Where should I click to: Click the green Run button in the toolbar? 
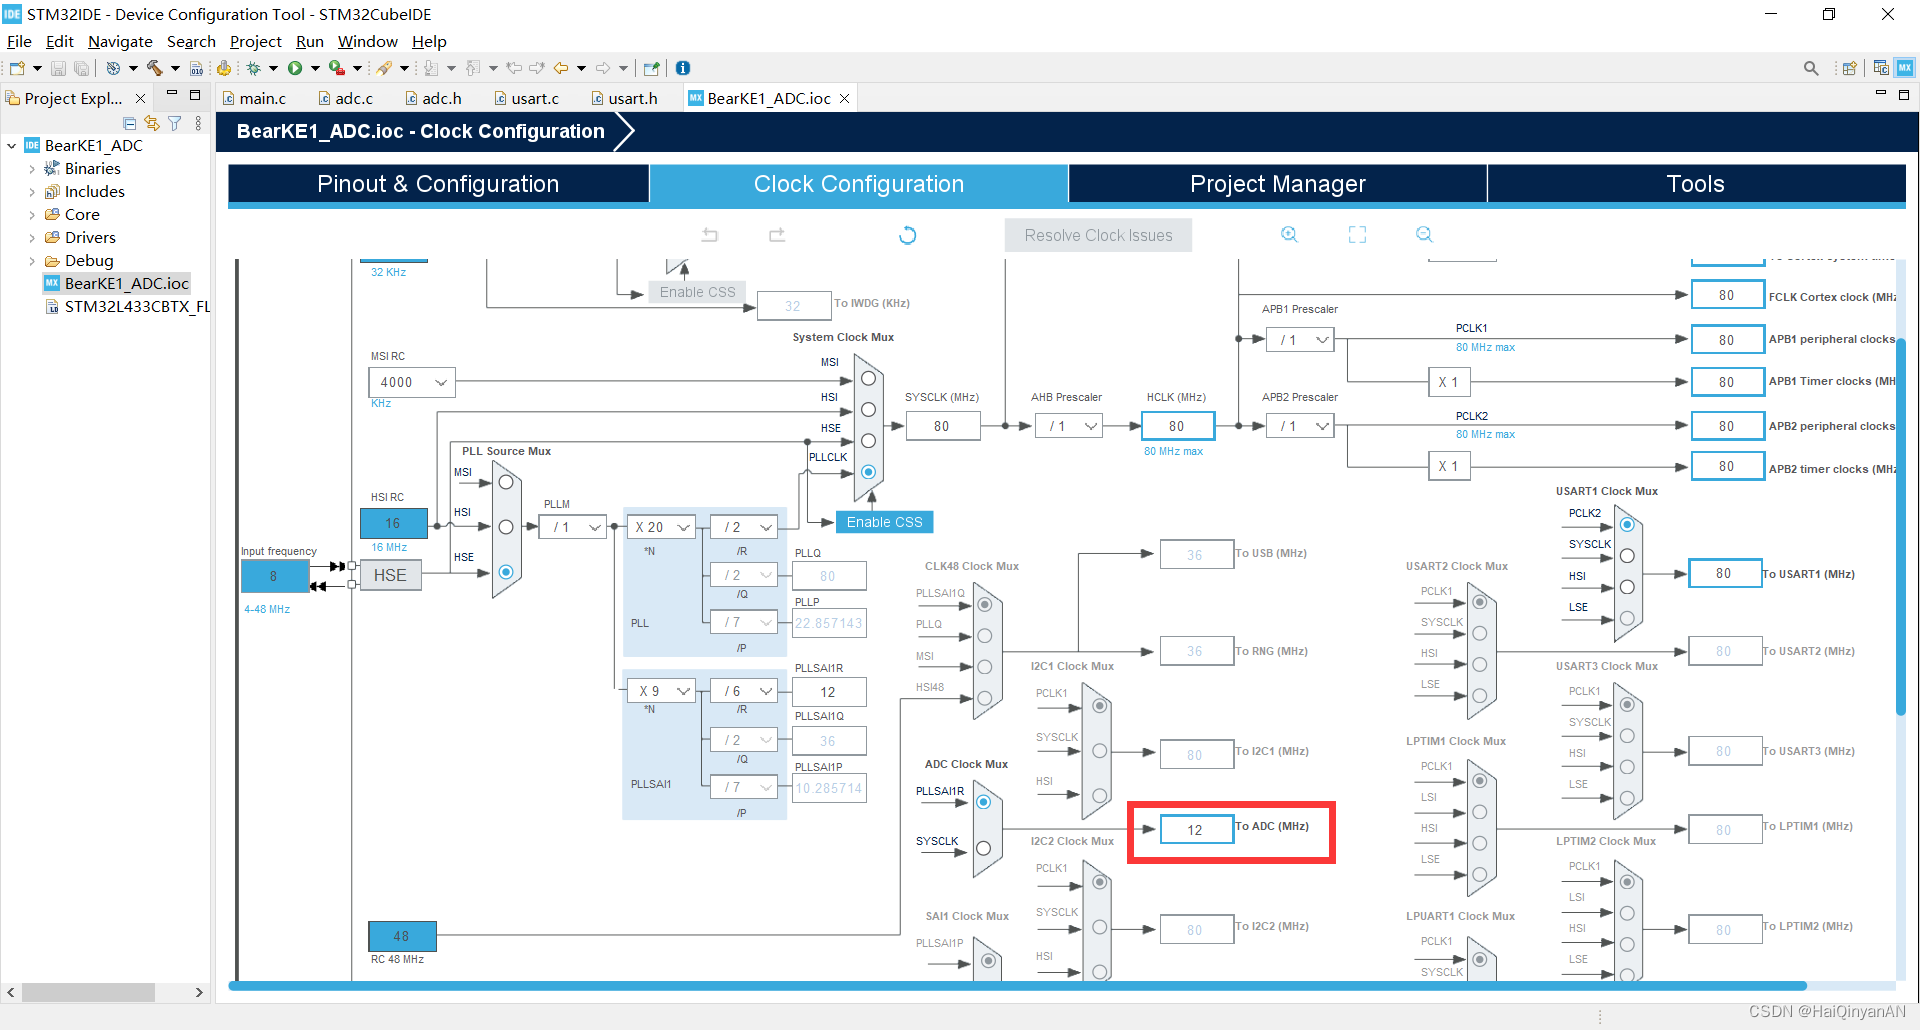click(x=295, y=68)
